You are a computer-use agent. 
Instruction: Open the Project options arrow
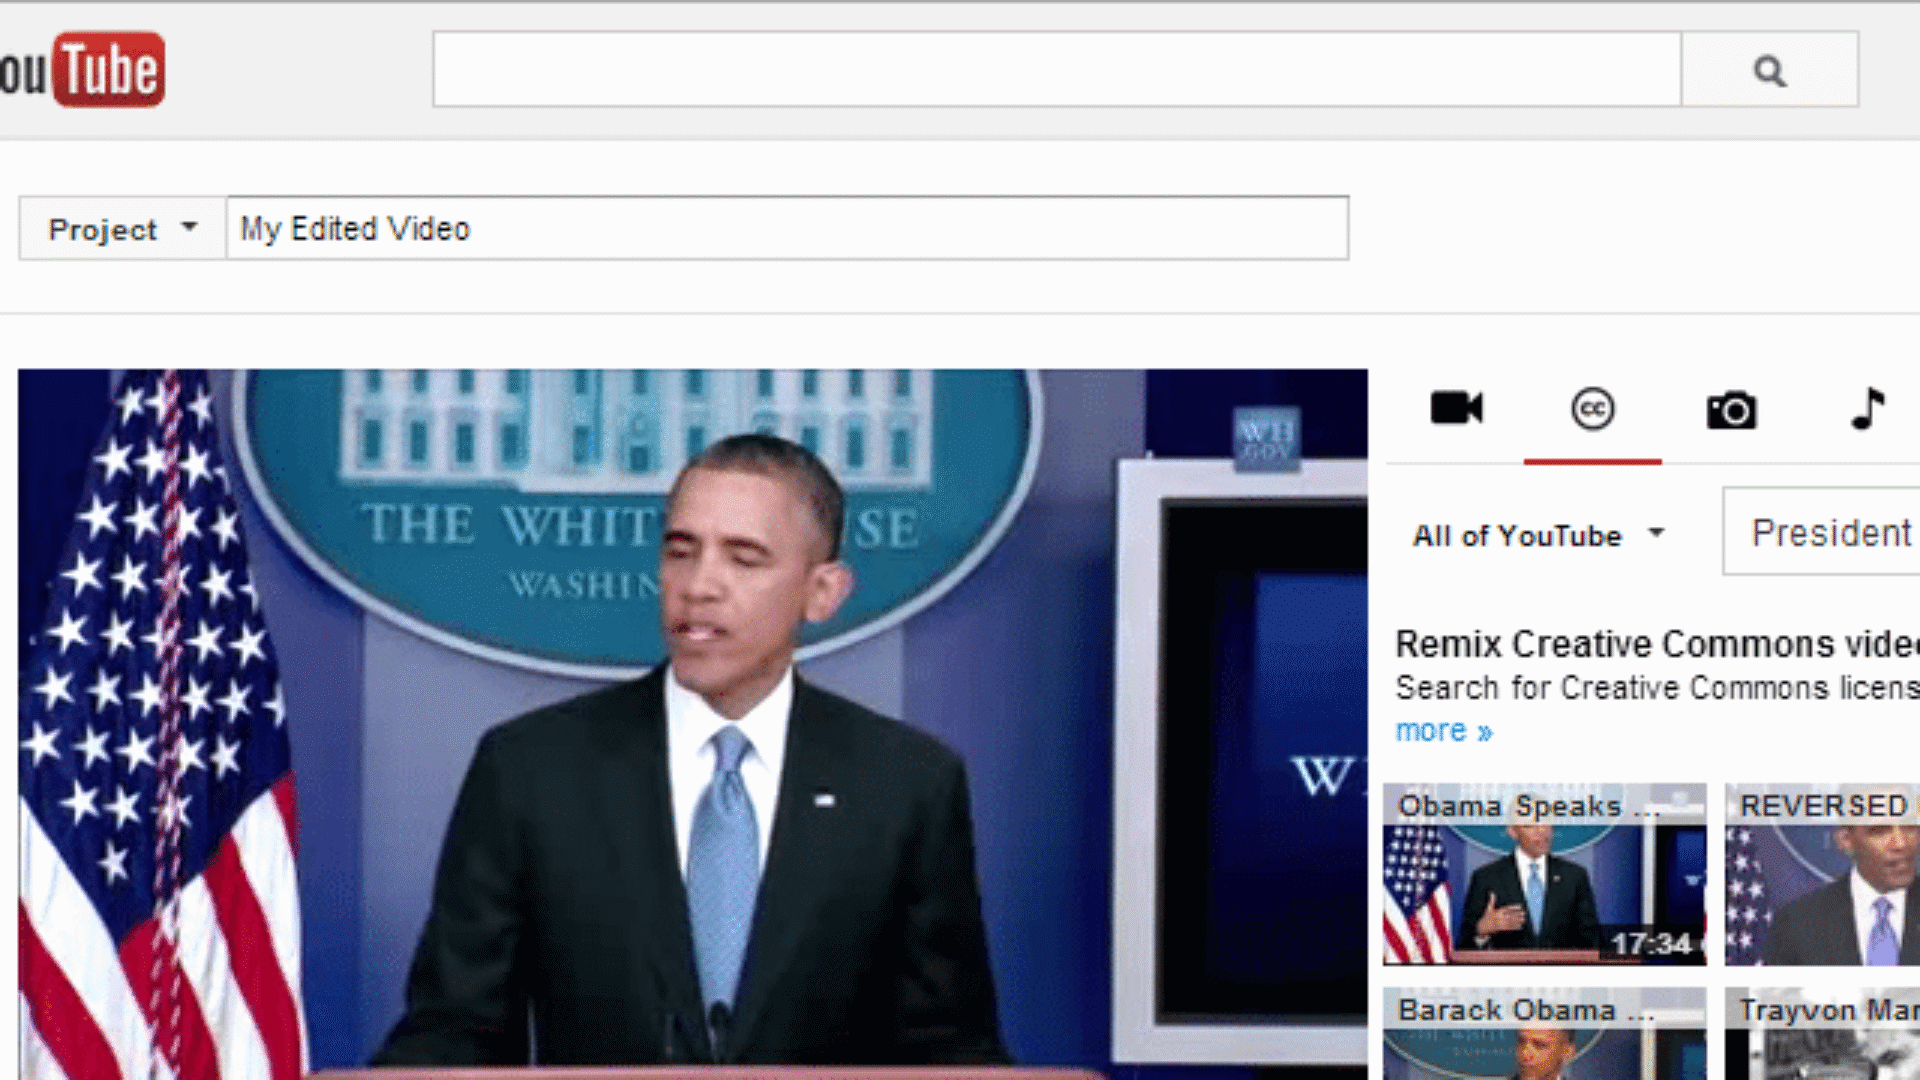tap(190, 228)
